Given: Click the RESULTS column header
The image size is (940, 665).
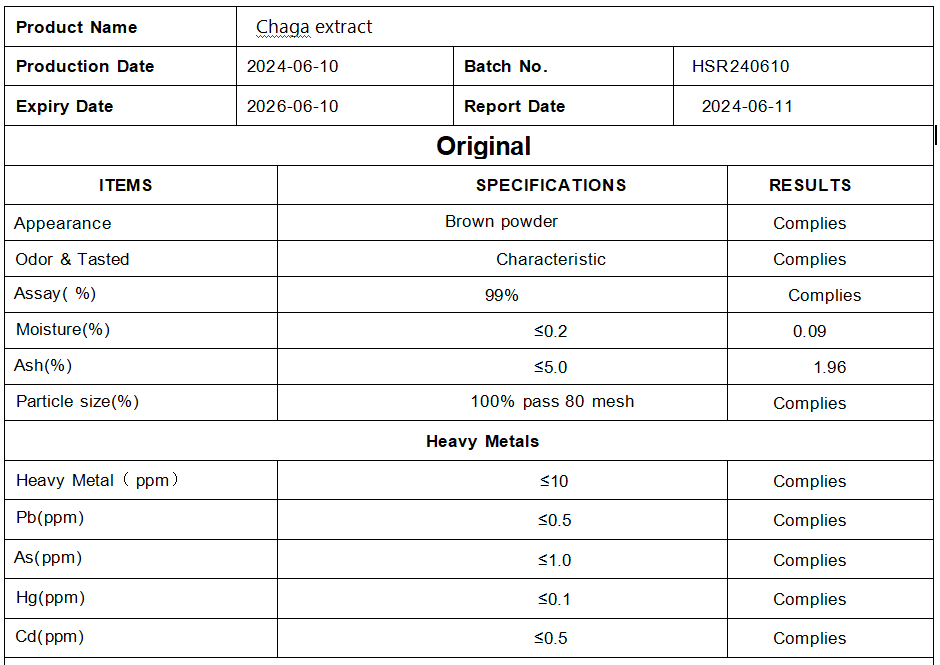Looking at the screenshot, I should (x=810, y=185).
